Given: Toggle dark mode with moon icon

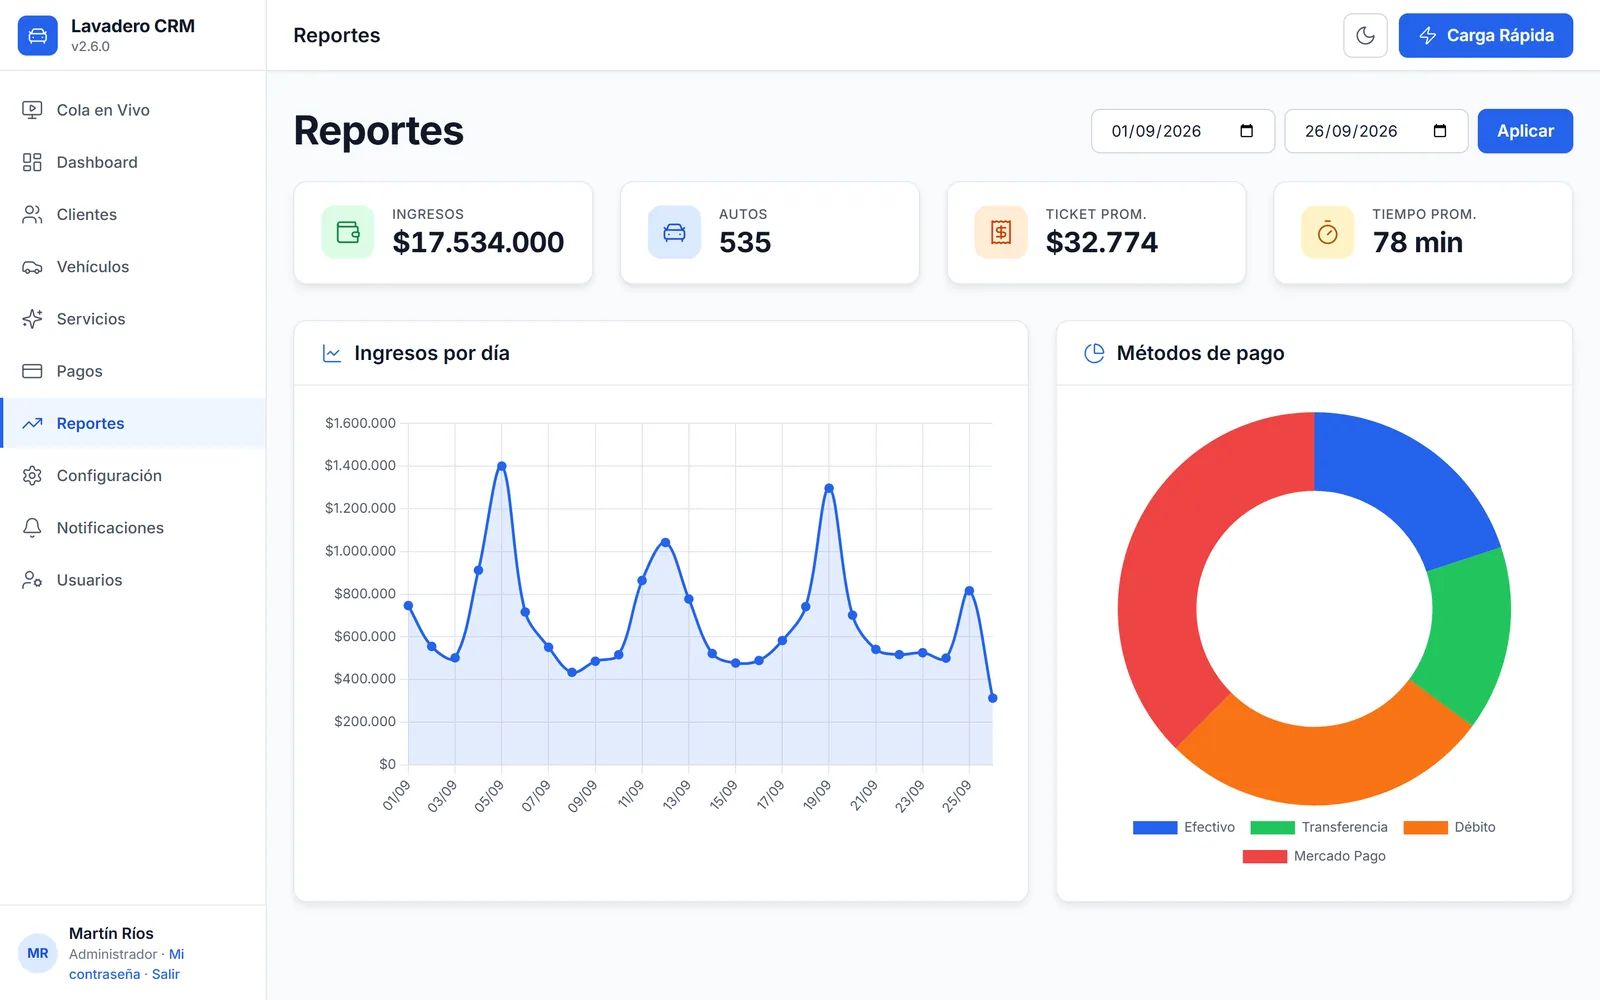Looking at the screenshot, I should tap(1365, 36).
